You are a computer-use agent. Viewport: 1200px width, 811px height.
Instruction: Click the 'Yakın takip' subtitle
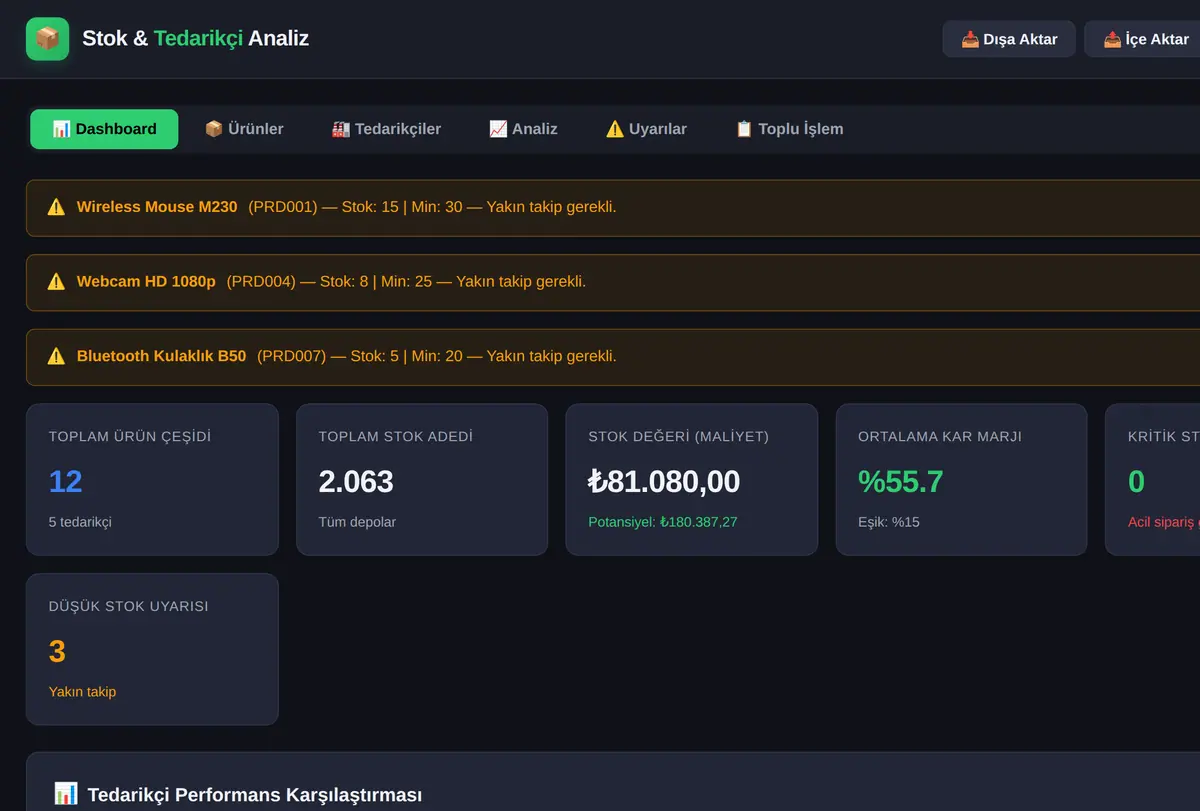click(82, 692)
